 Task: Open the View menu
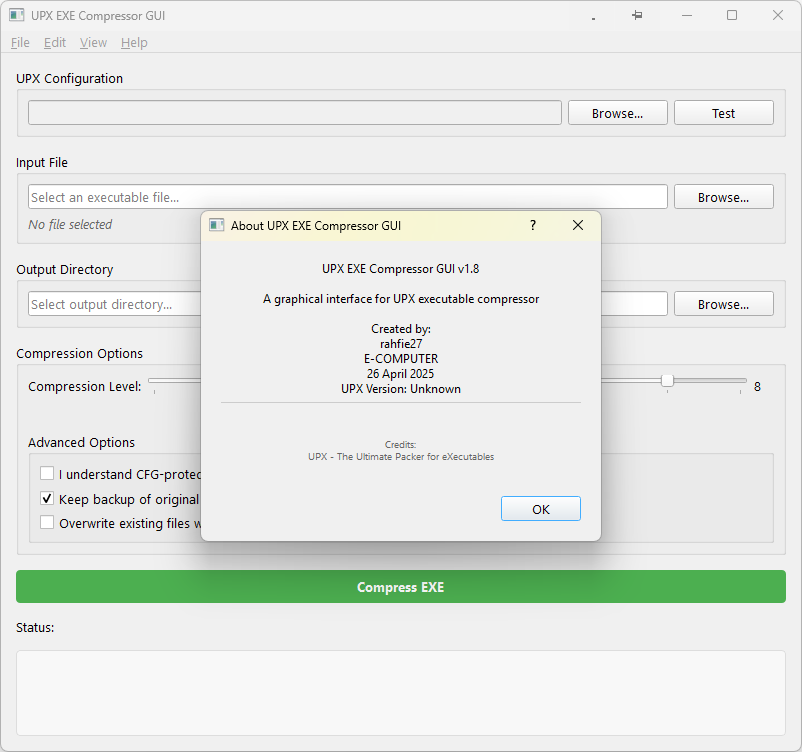pyautogui.click(x=93, y=42)
